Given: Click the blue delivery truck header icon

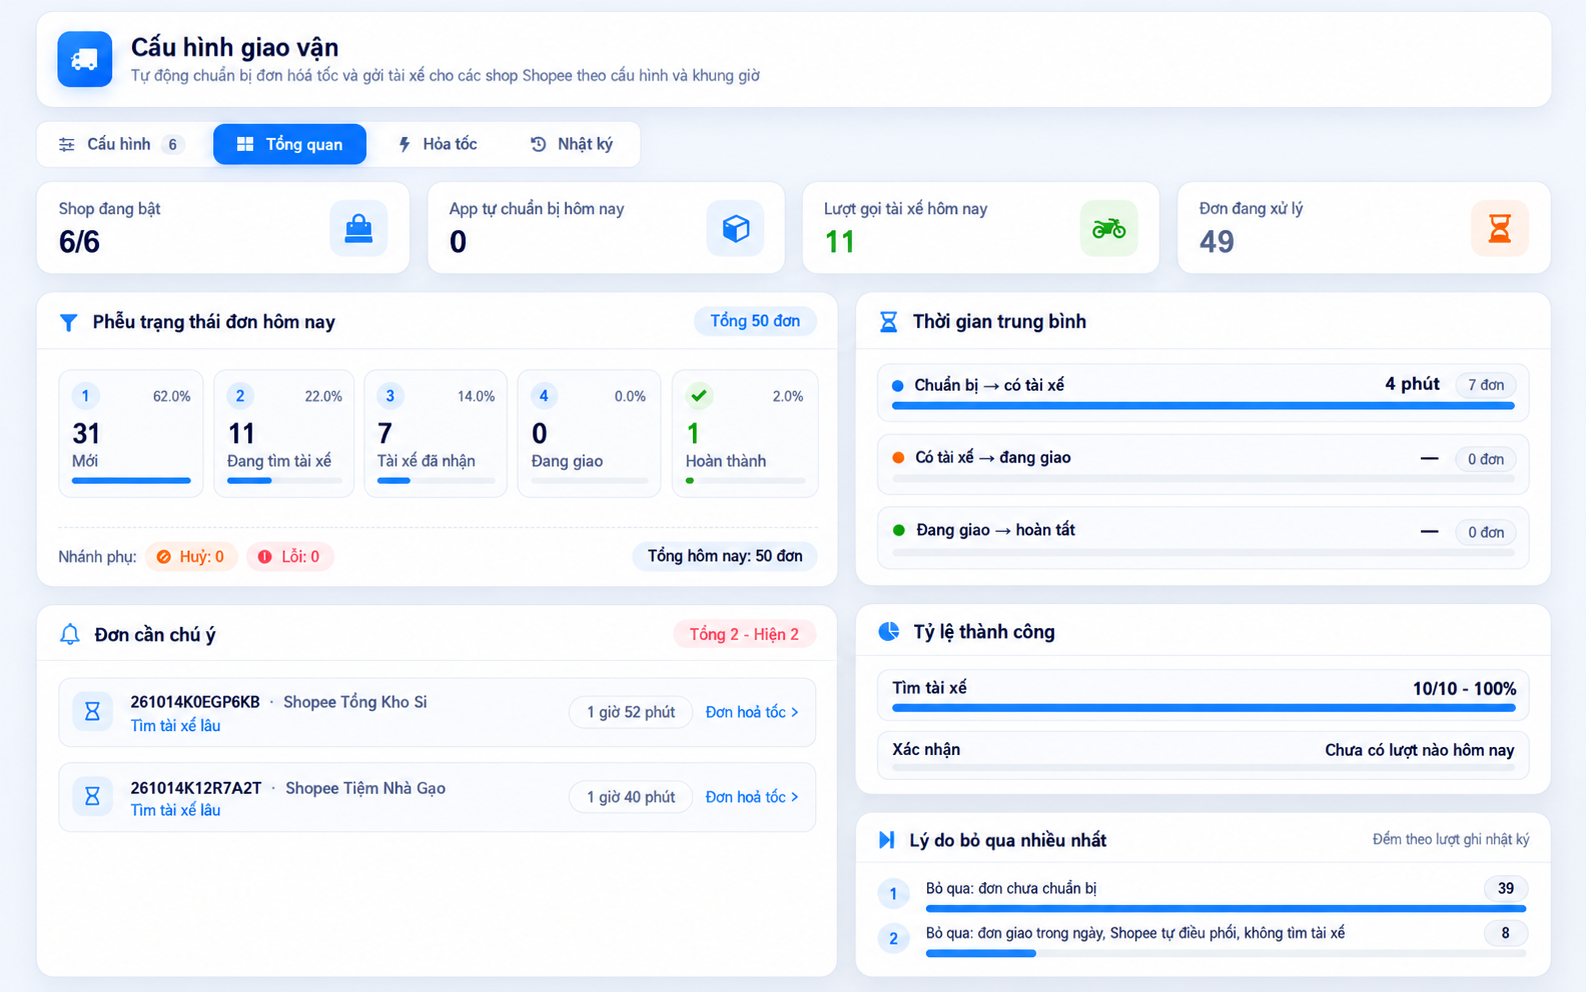Looking at the screenshot, I should (x=84, y=60).
